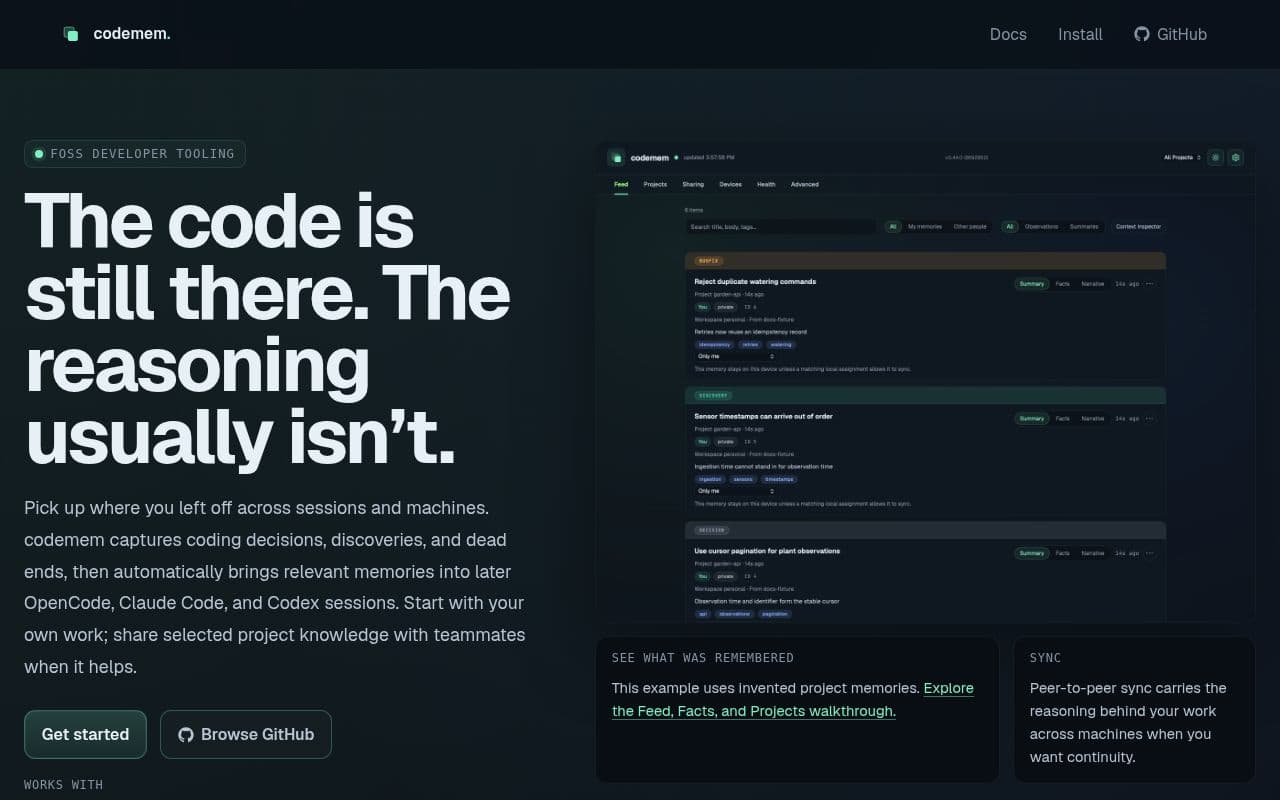Click the Get started button
The width and height of the screenshot is (1280, 800).
coord(85,734)
